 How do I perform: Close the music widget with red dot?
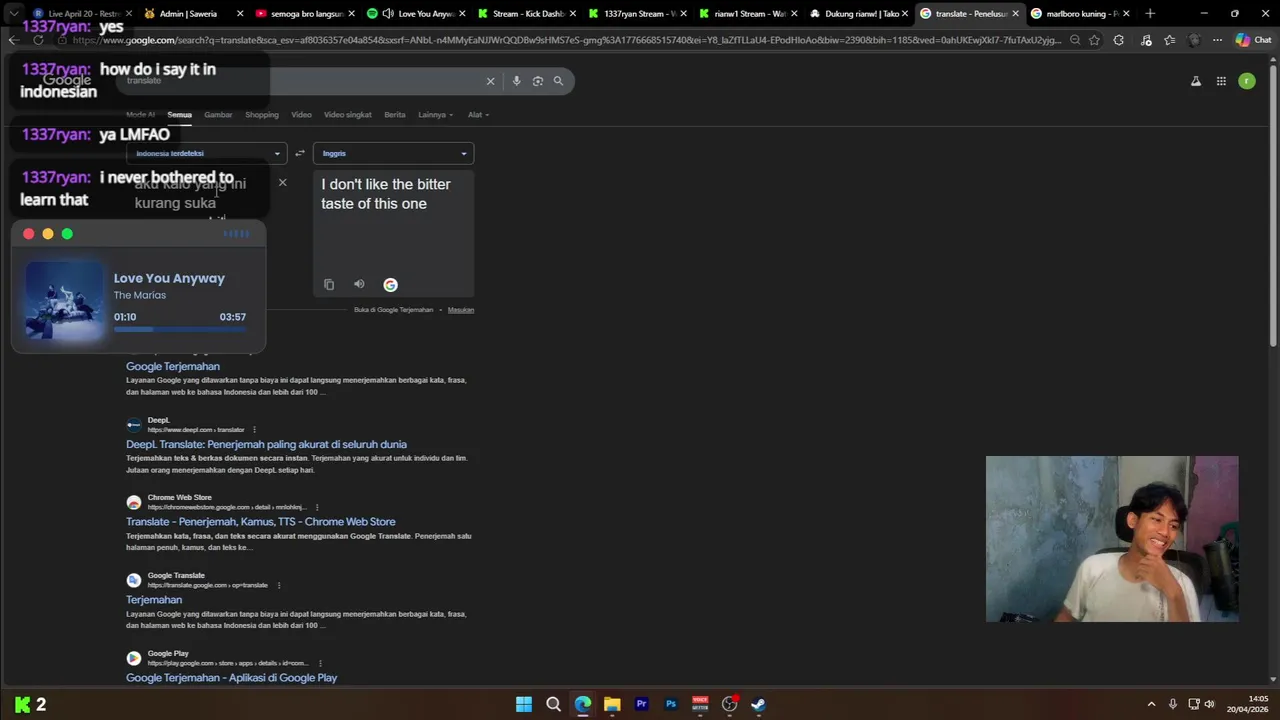[x=28, y=234]
